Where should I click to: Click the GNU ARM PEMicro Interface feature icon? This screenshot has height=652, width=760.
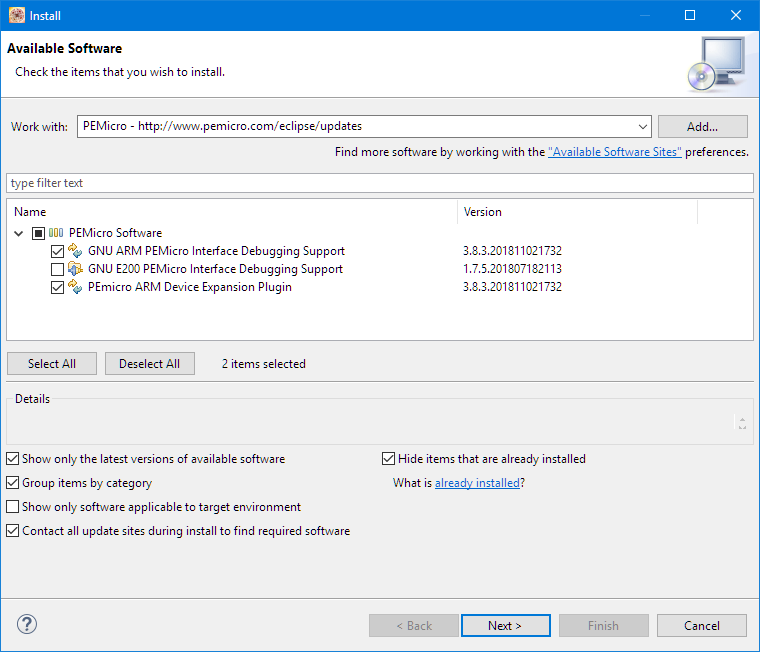pos(75,251)
